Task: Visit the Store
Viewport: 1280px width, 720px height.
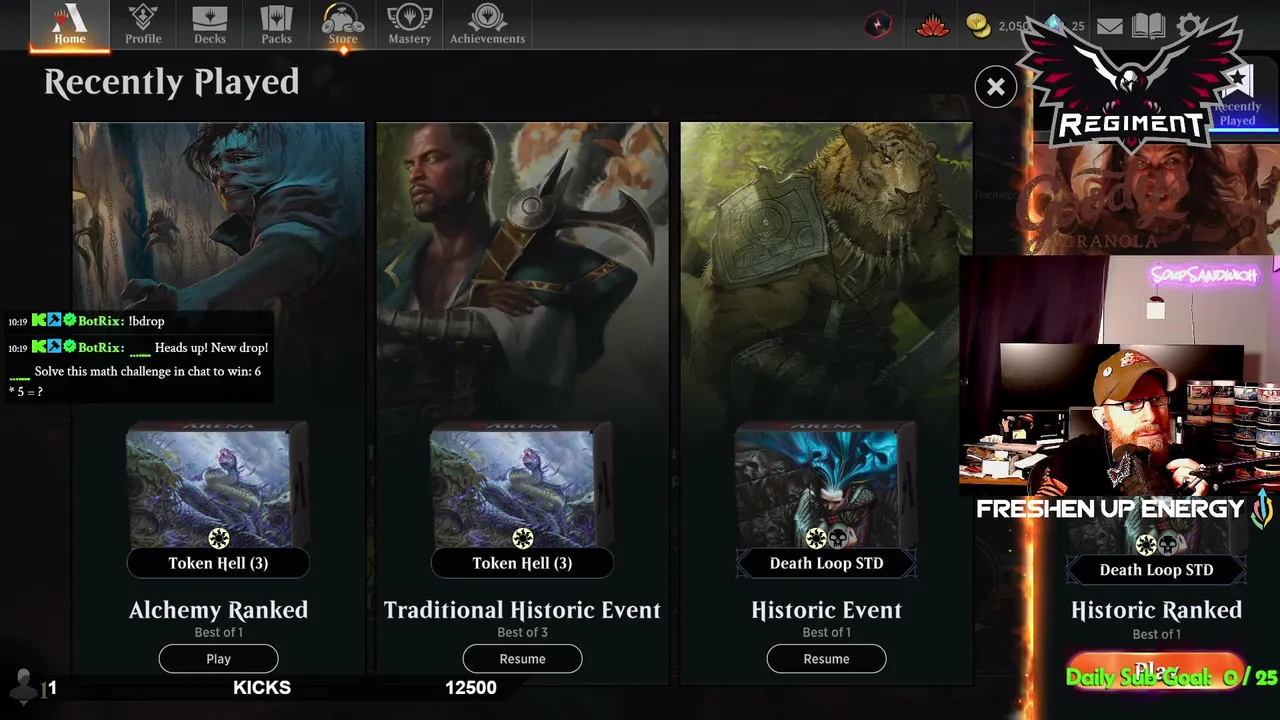Action: pos(343,25)
